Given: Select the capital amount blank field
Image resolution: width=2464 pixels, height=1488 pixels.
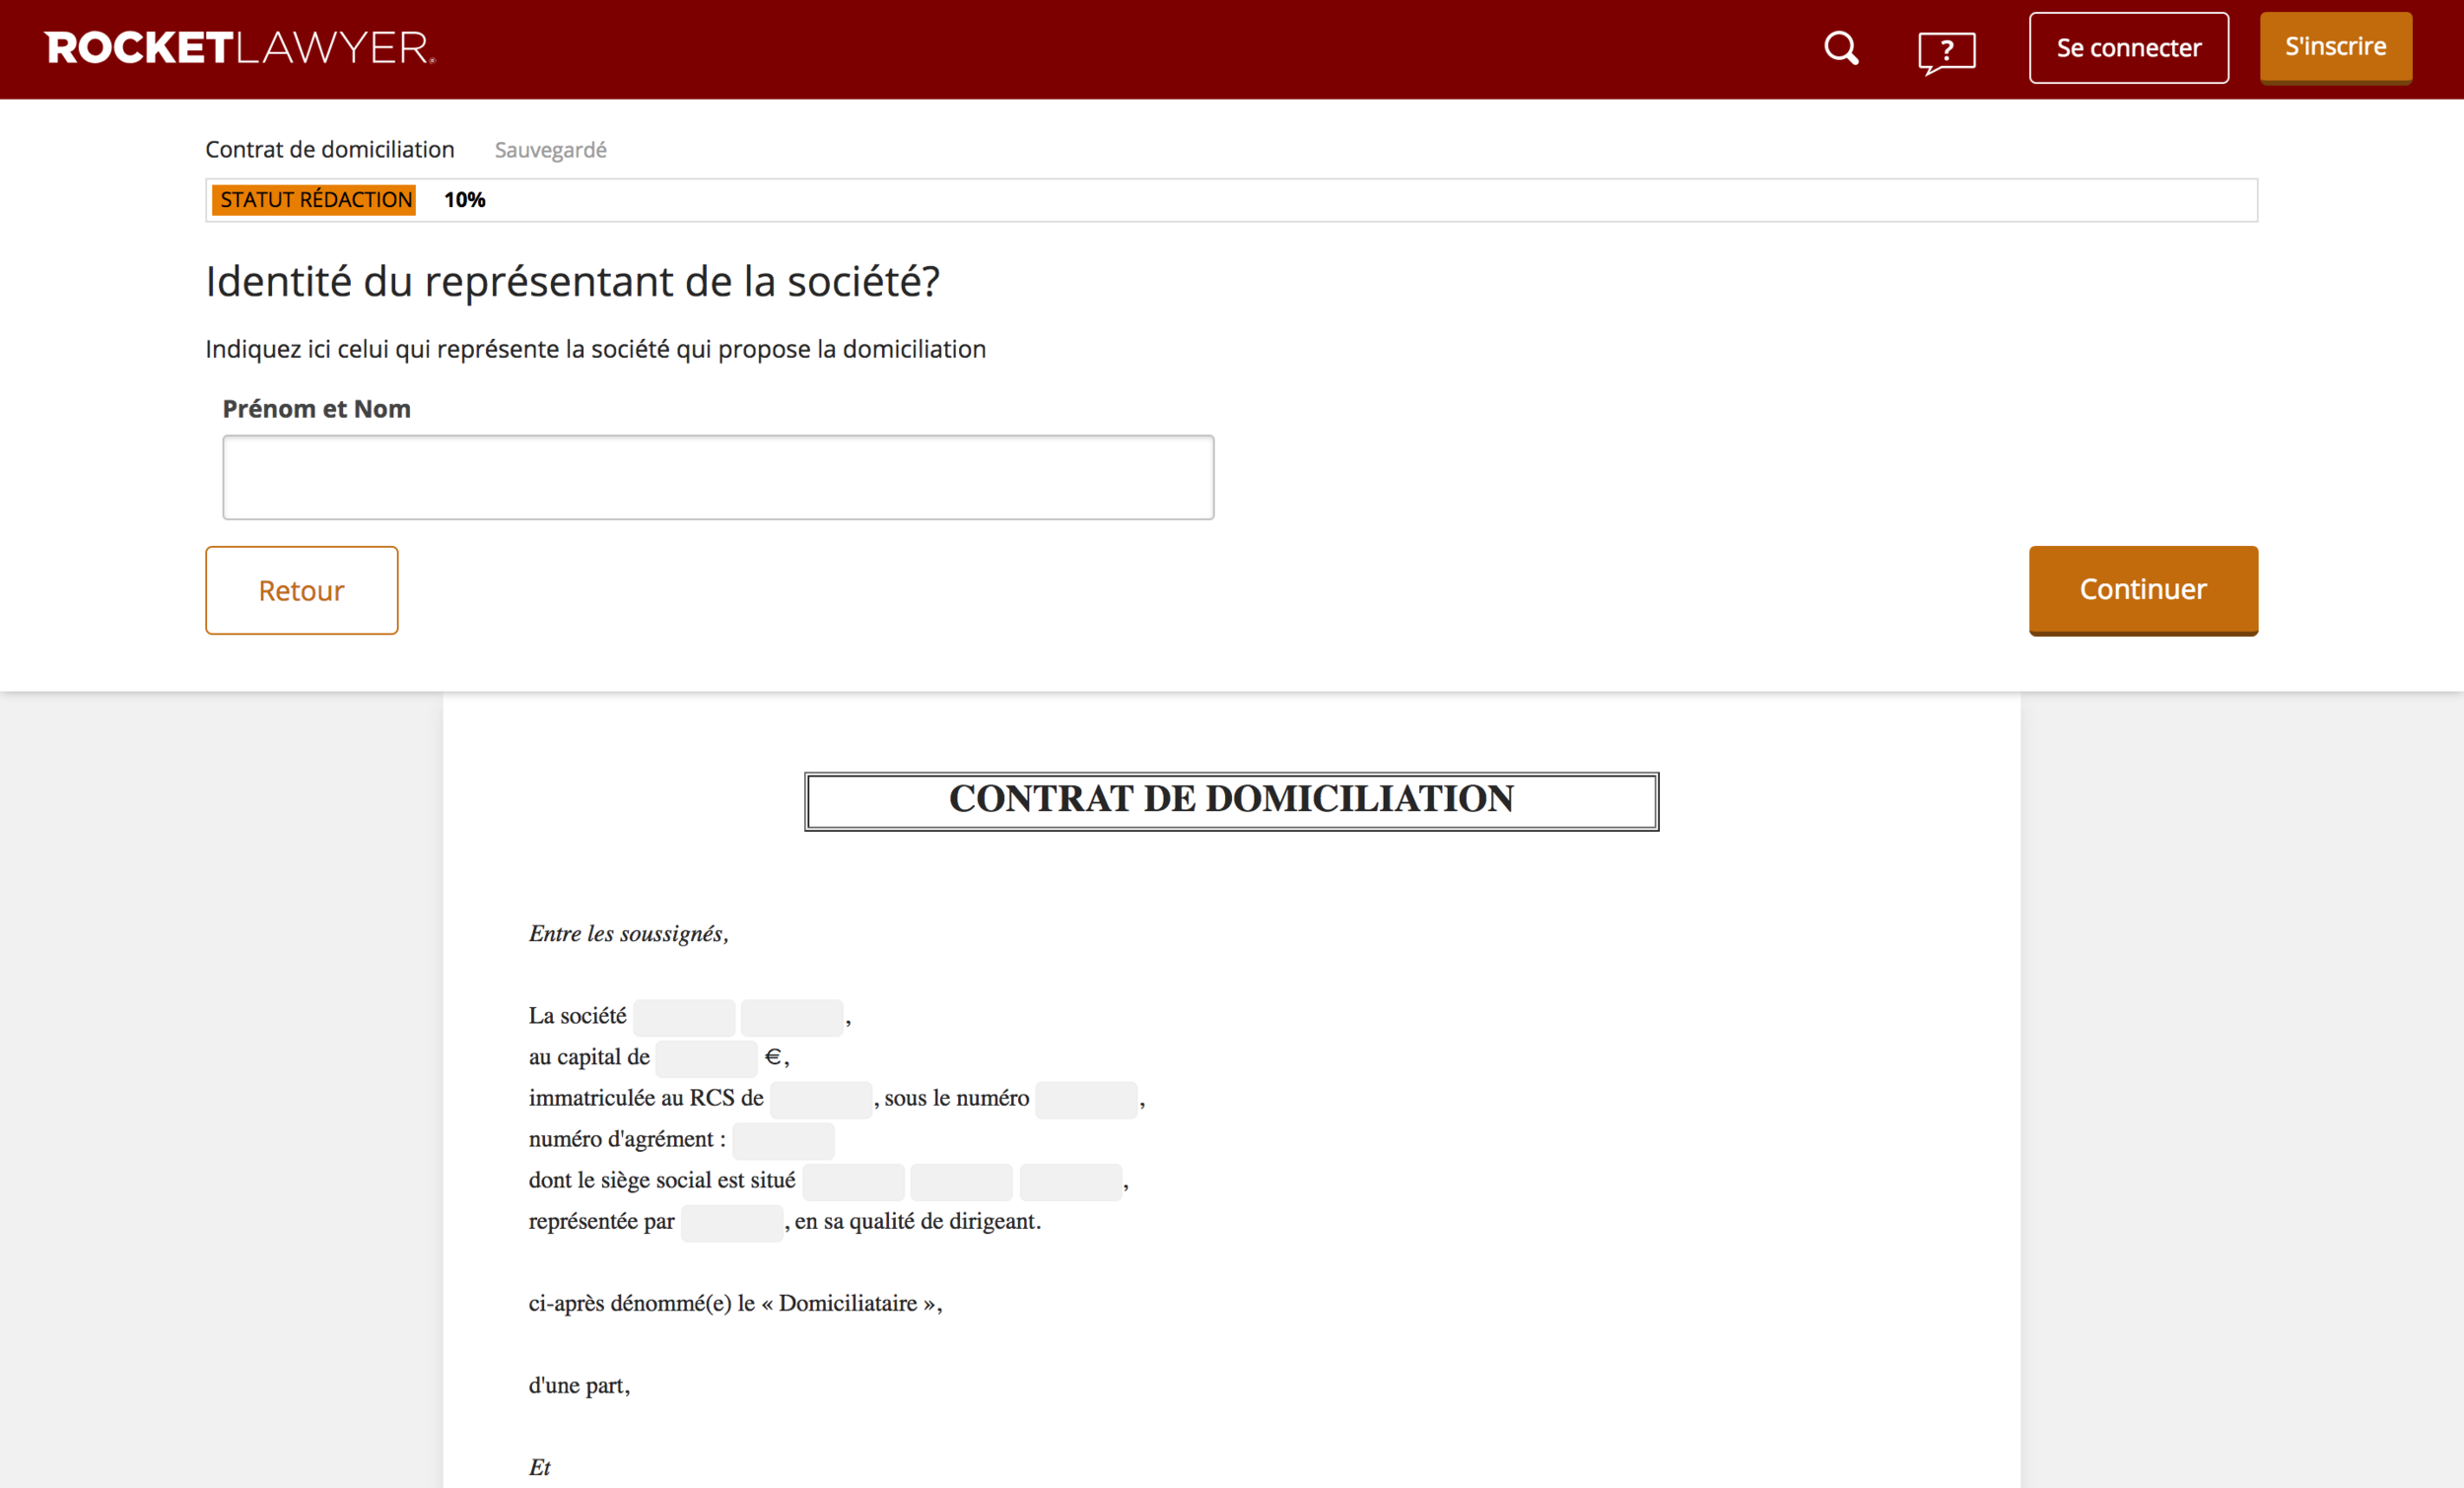Looking at the screenshot, I should 705,1058.
